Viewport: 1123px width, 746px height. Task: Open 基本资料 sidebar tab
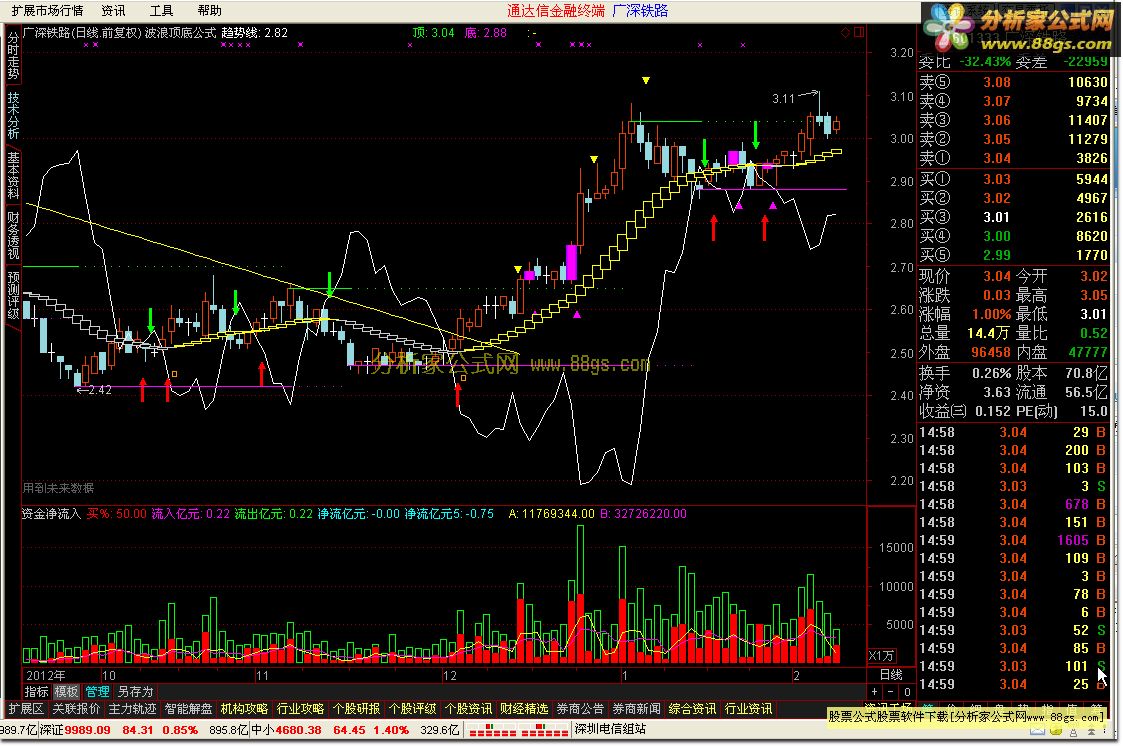pyautogui.click(x=14, y=175)
